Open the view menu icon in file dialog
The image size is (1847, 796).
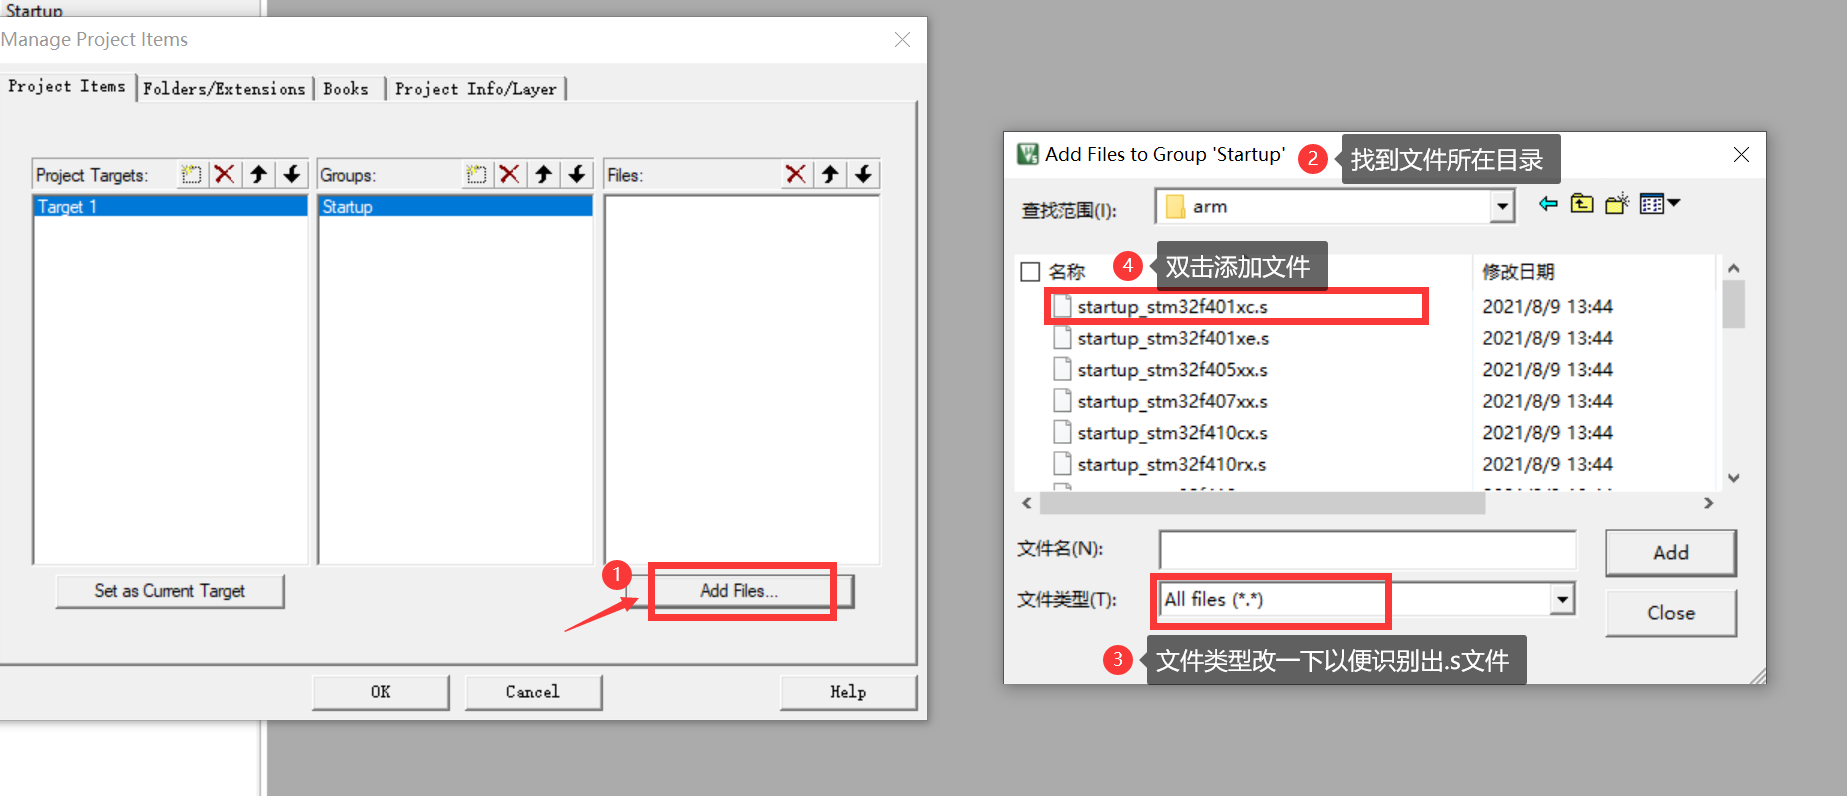point(1660,204)
